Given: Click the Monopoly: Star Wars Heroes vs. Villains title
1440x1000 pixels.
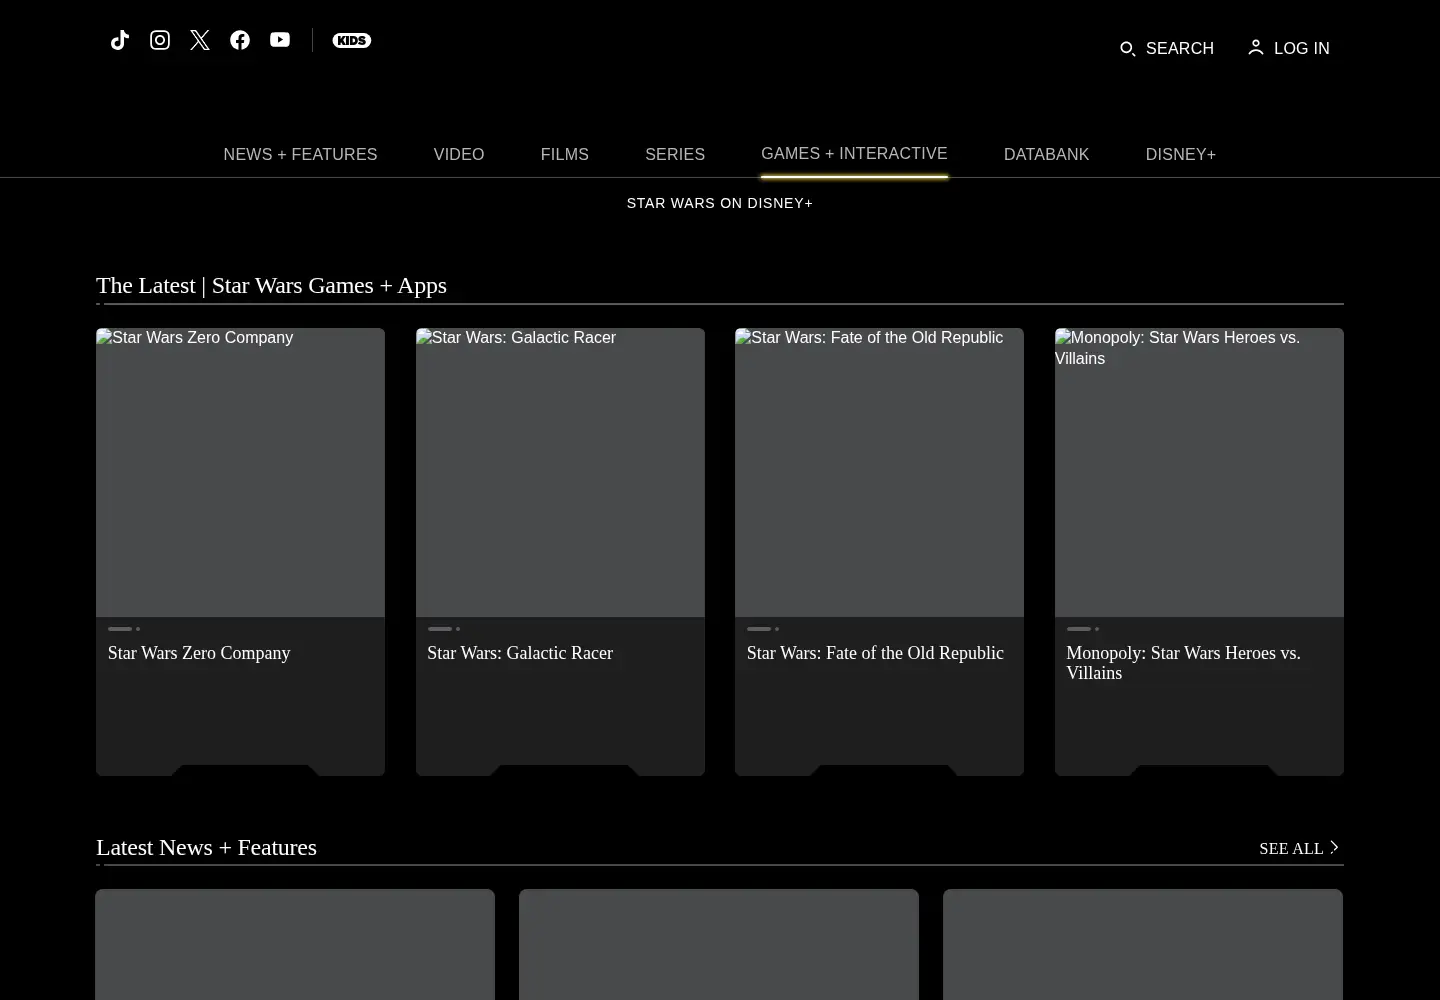Looking at the screenshot, I should click(1183, 663).
